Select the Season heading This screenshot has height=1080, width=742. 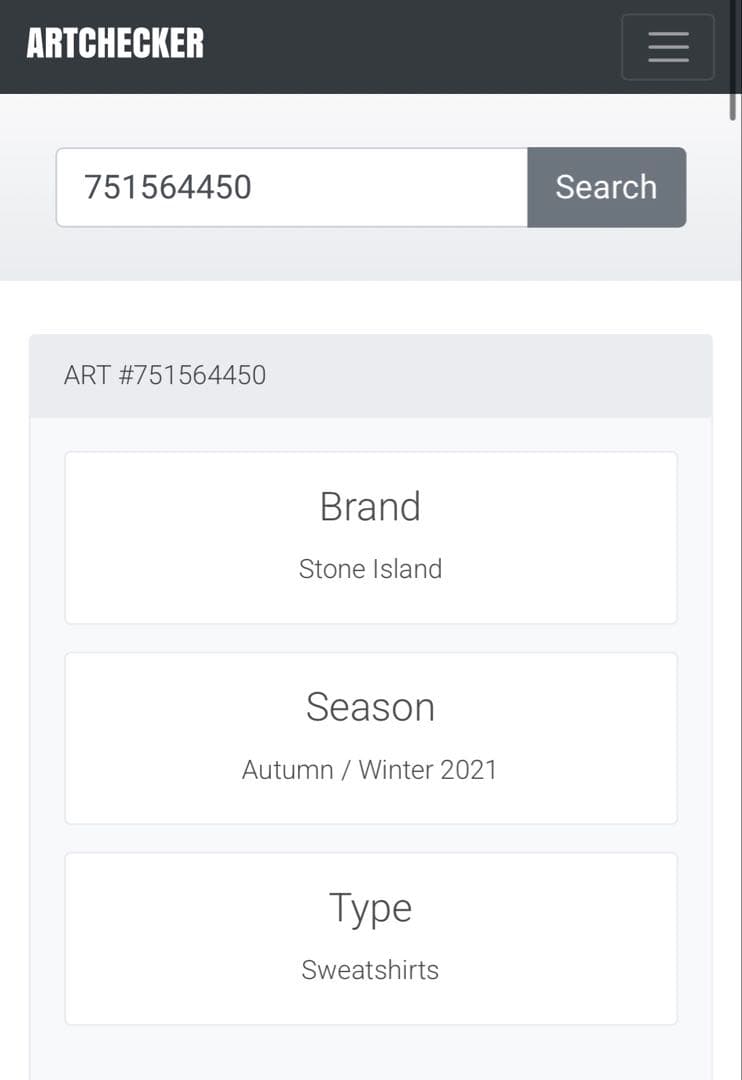370,707
